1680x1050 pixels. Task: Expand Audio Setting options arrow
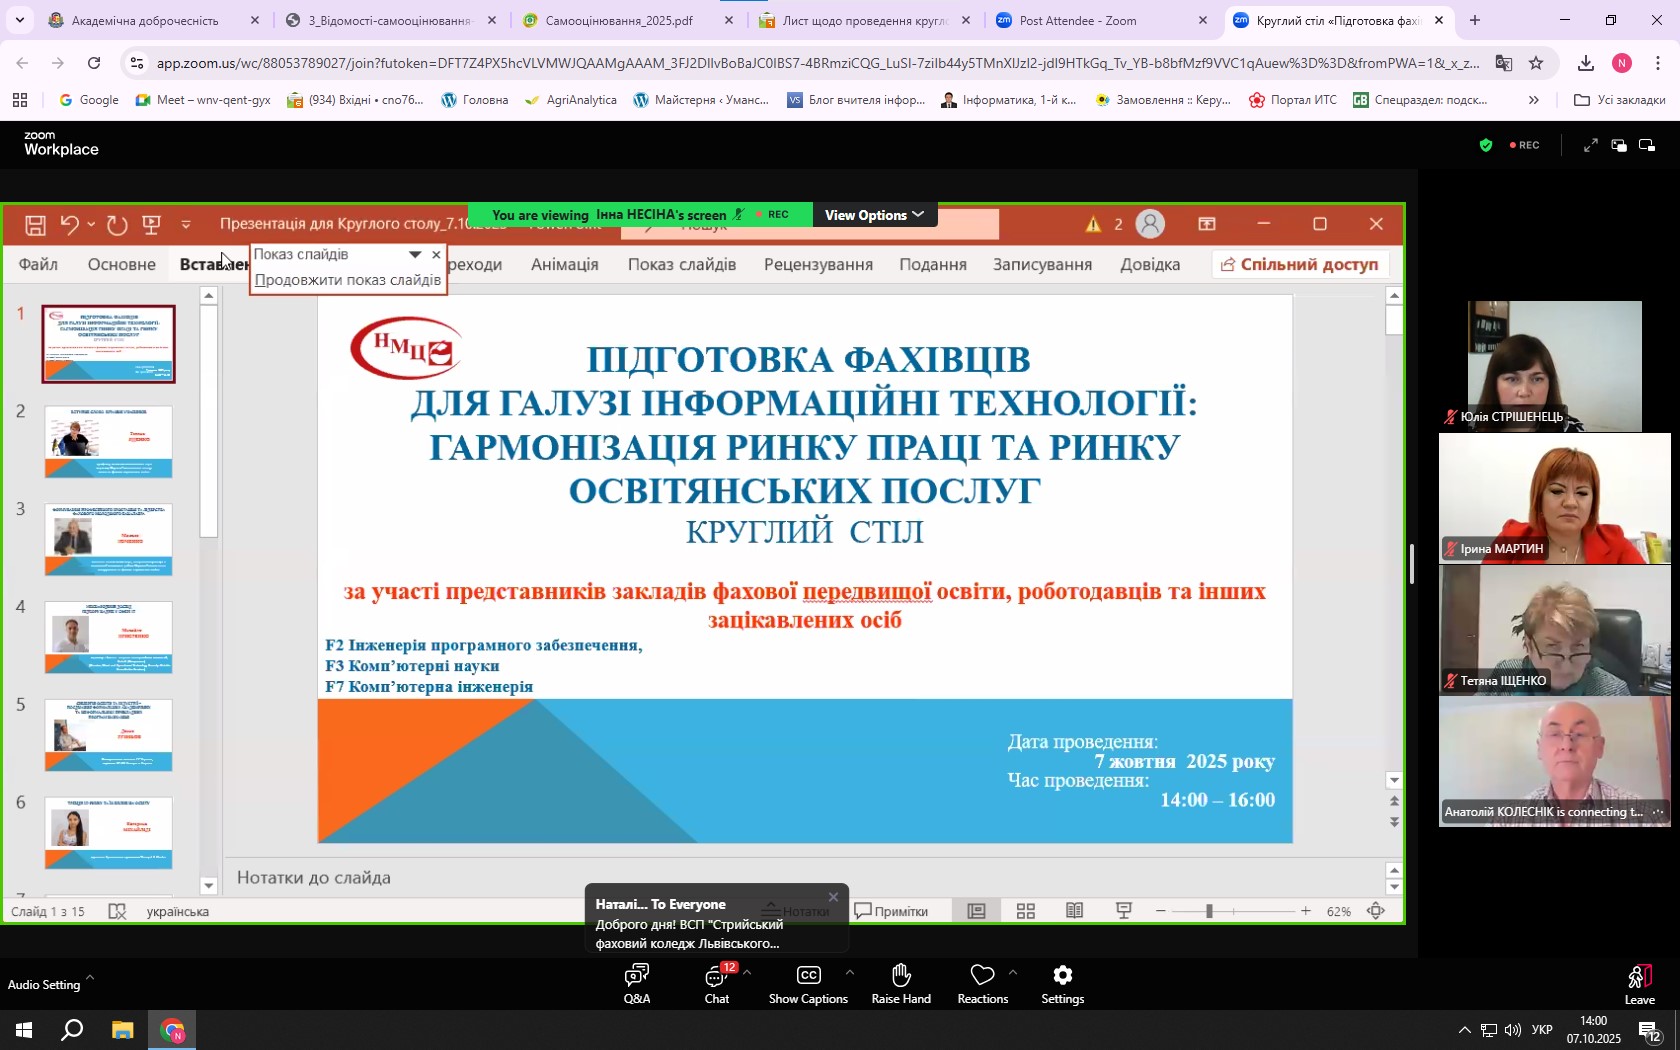coord(90,977)
